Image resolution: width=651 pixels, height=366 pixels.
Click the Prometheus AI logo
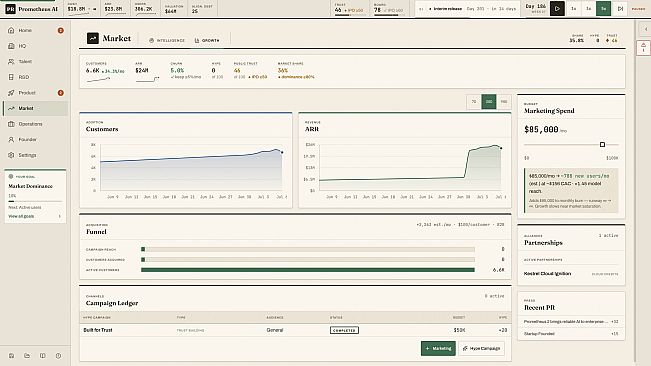10,9
